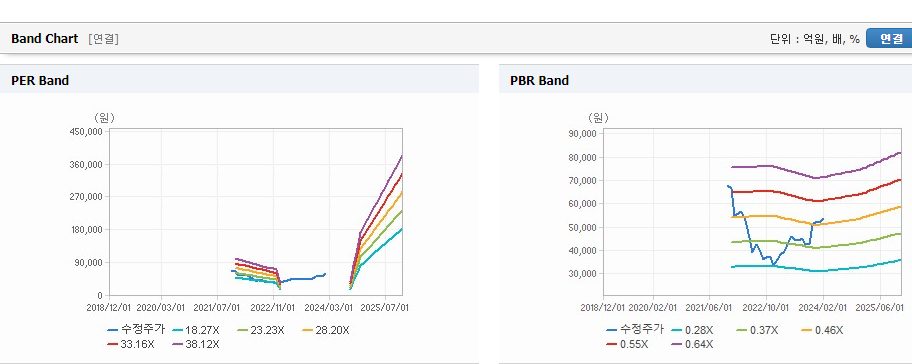
Task: Toggle the 28.20X legend entry
Action: (326, 330)
